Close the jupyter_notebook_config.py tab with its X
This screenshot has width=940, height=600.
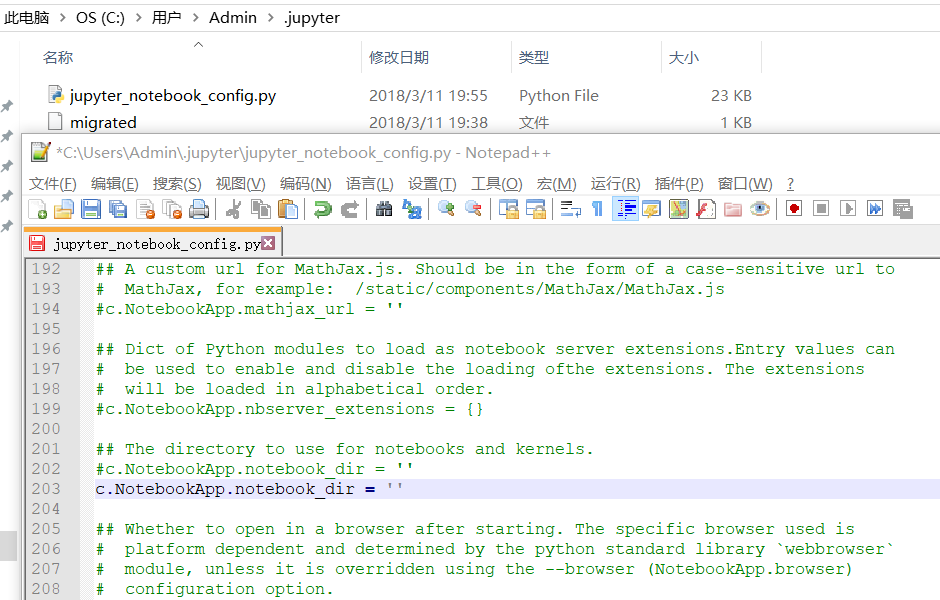(268, 243)
